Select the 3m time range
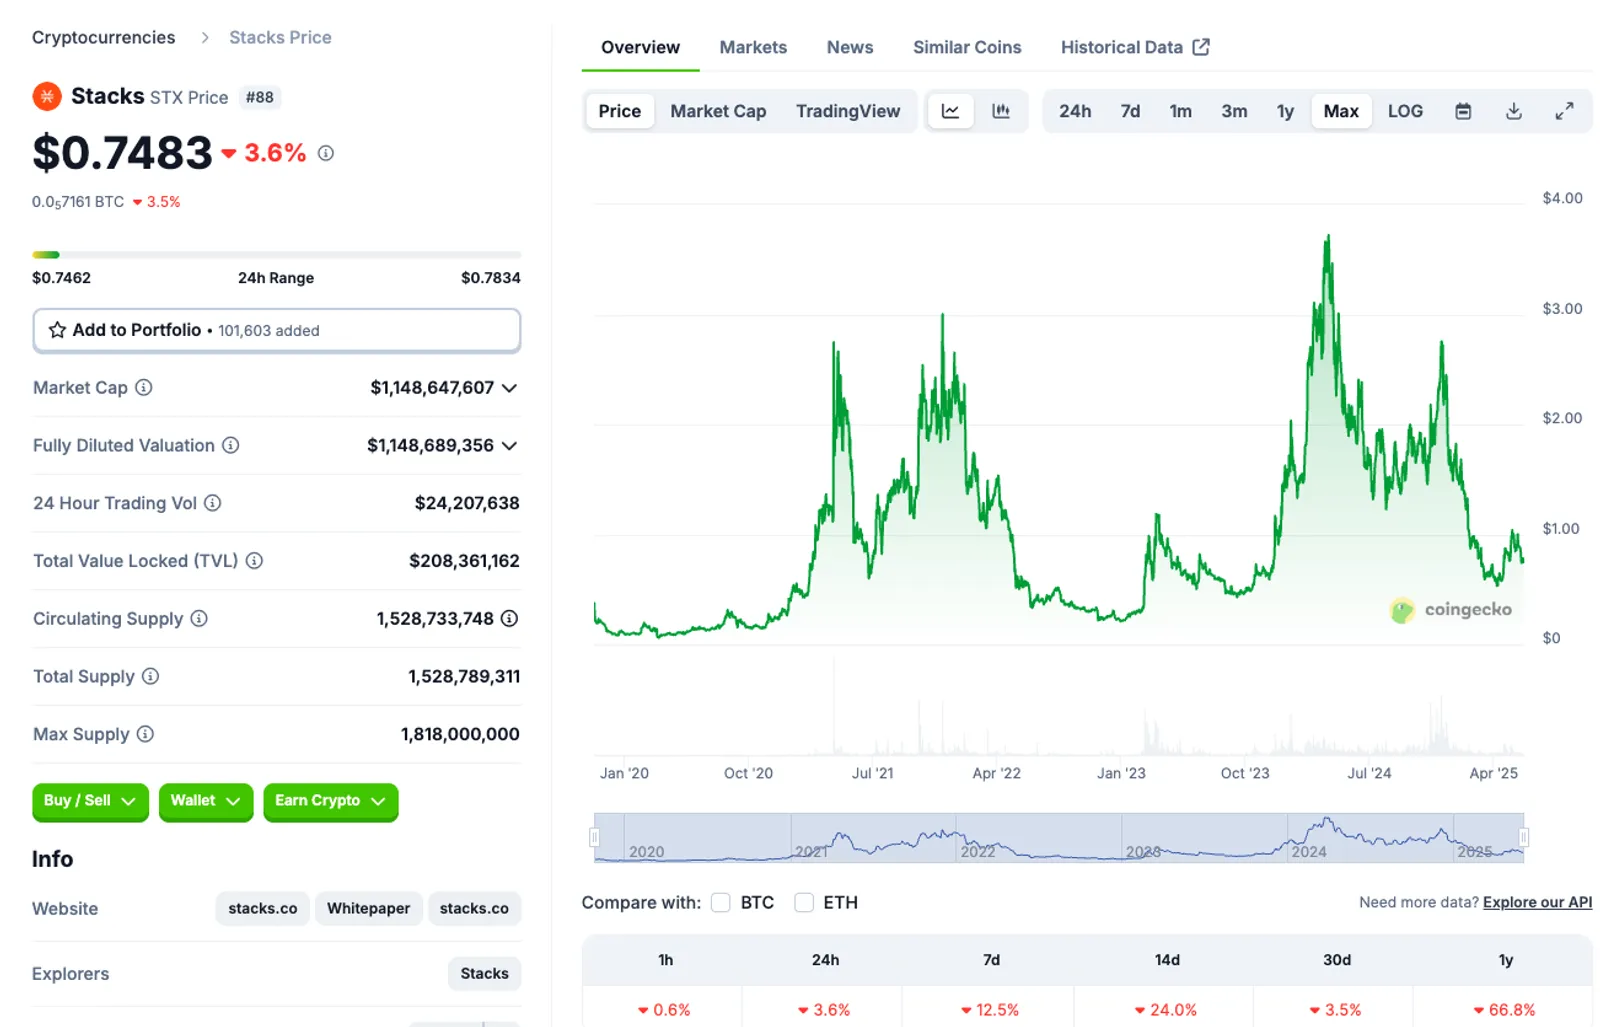The width and height of the screenshot is (1600, 1027). 1234,111
